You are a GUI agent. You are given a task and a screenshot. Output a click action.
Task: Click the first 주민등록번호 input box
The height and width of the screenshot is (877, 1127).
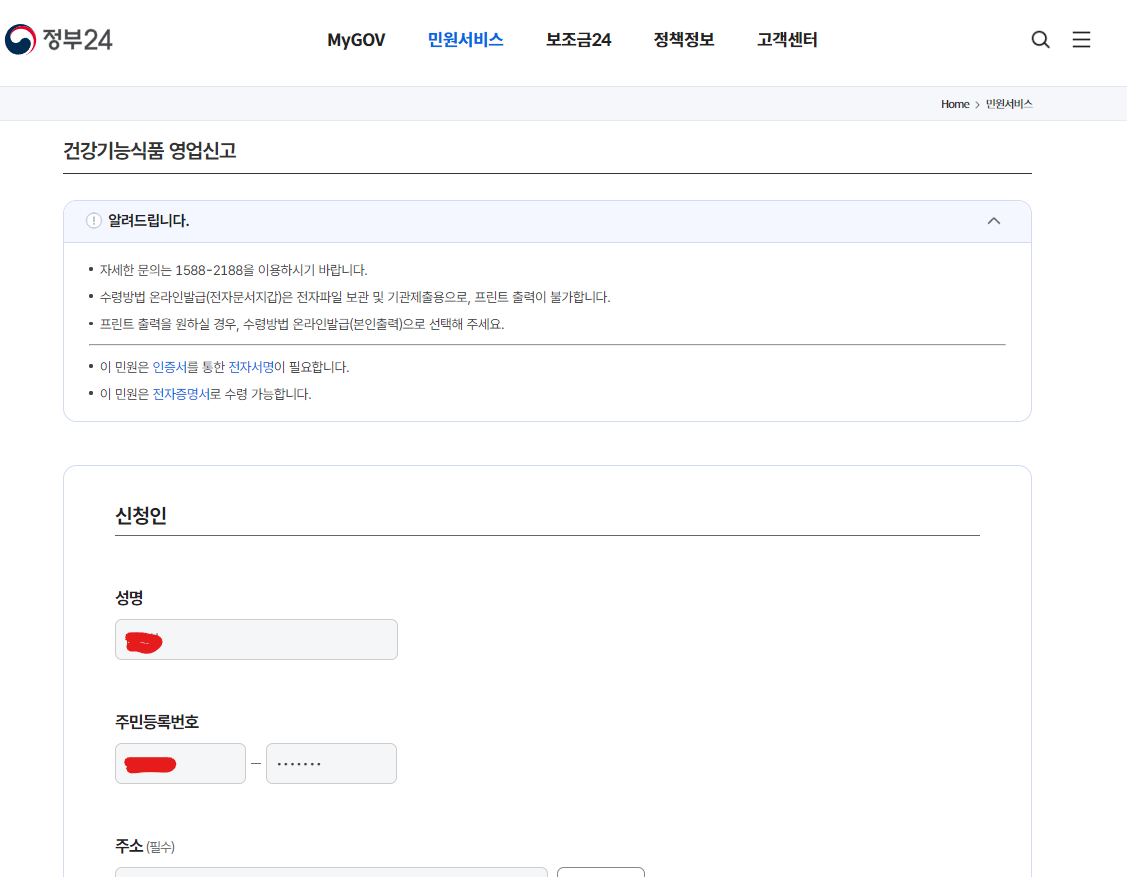pos(180,763)
